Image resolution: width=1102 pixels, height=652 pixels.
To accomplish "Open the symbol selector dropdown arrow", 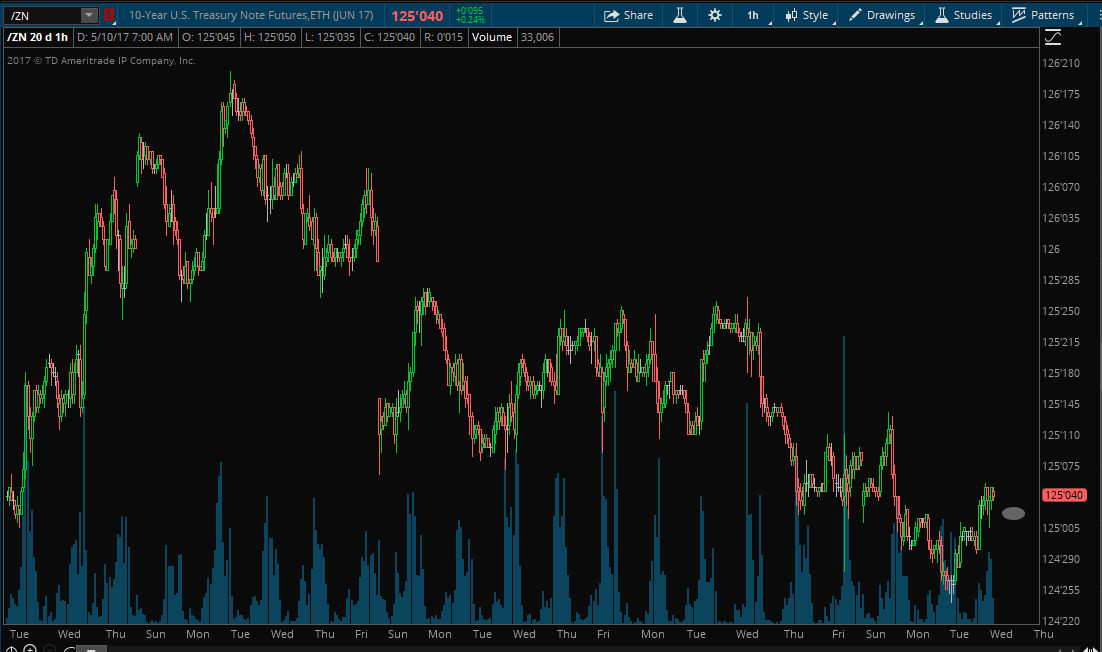I will tap(89, 15).
